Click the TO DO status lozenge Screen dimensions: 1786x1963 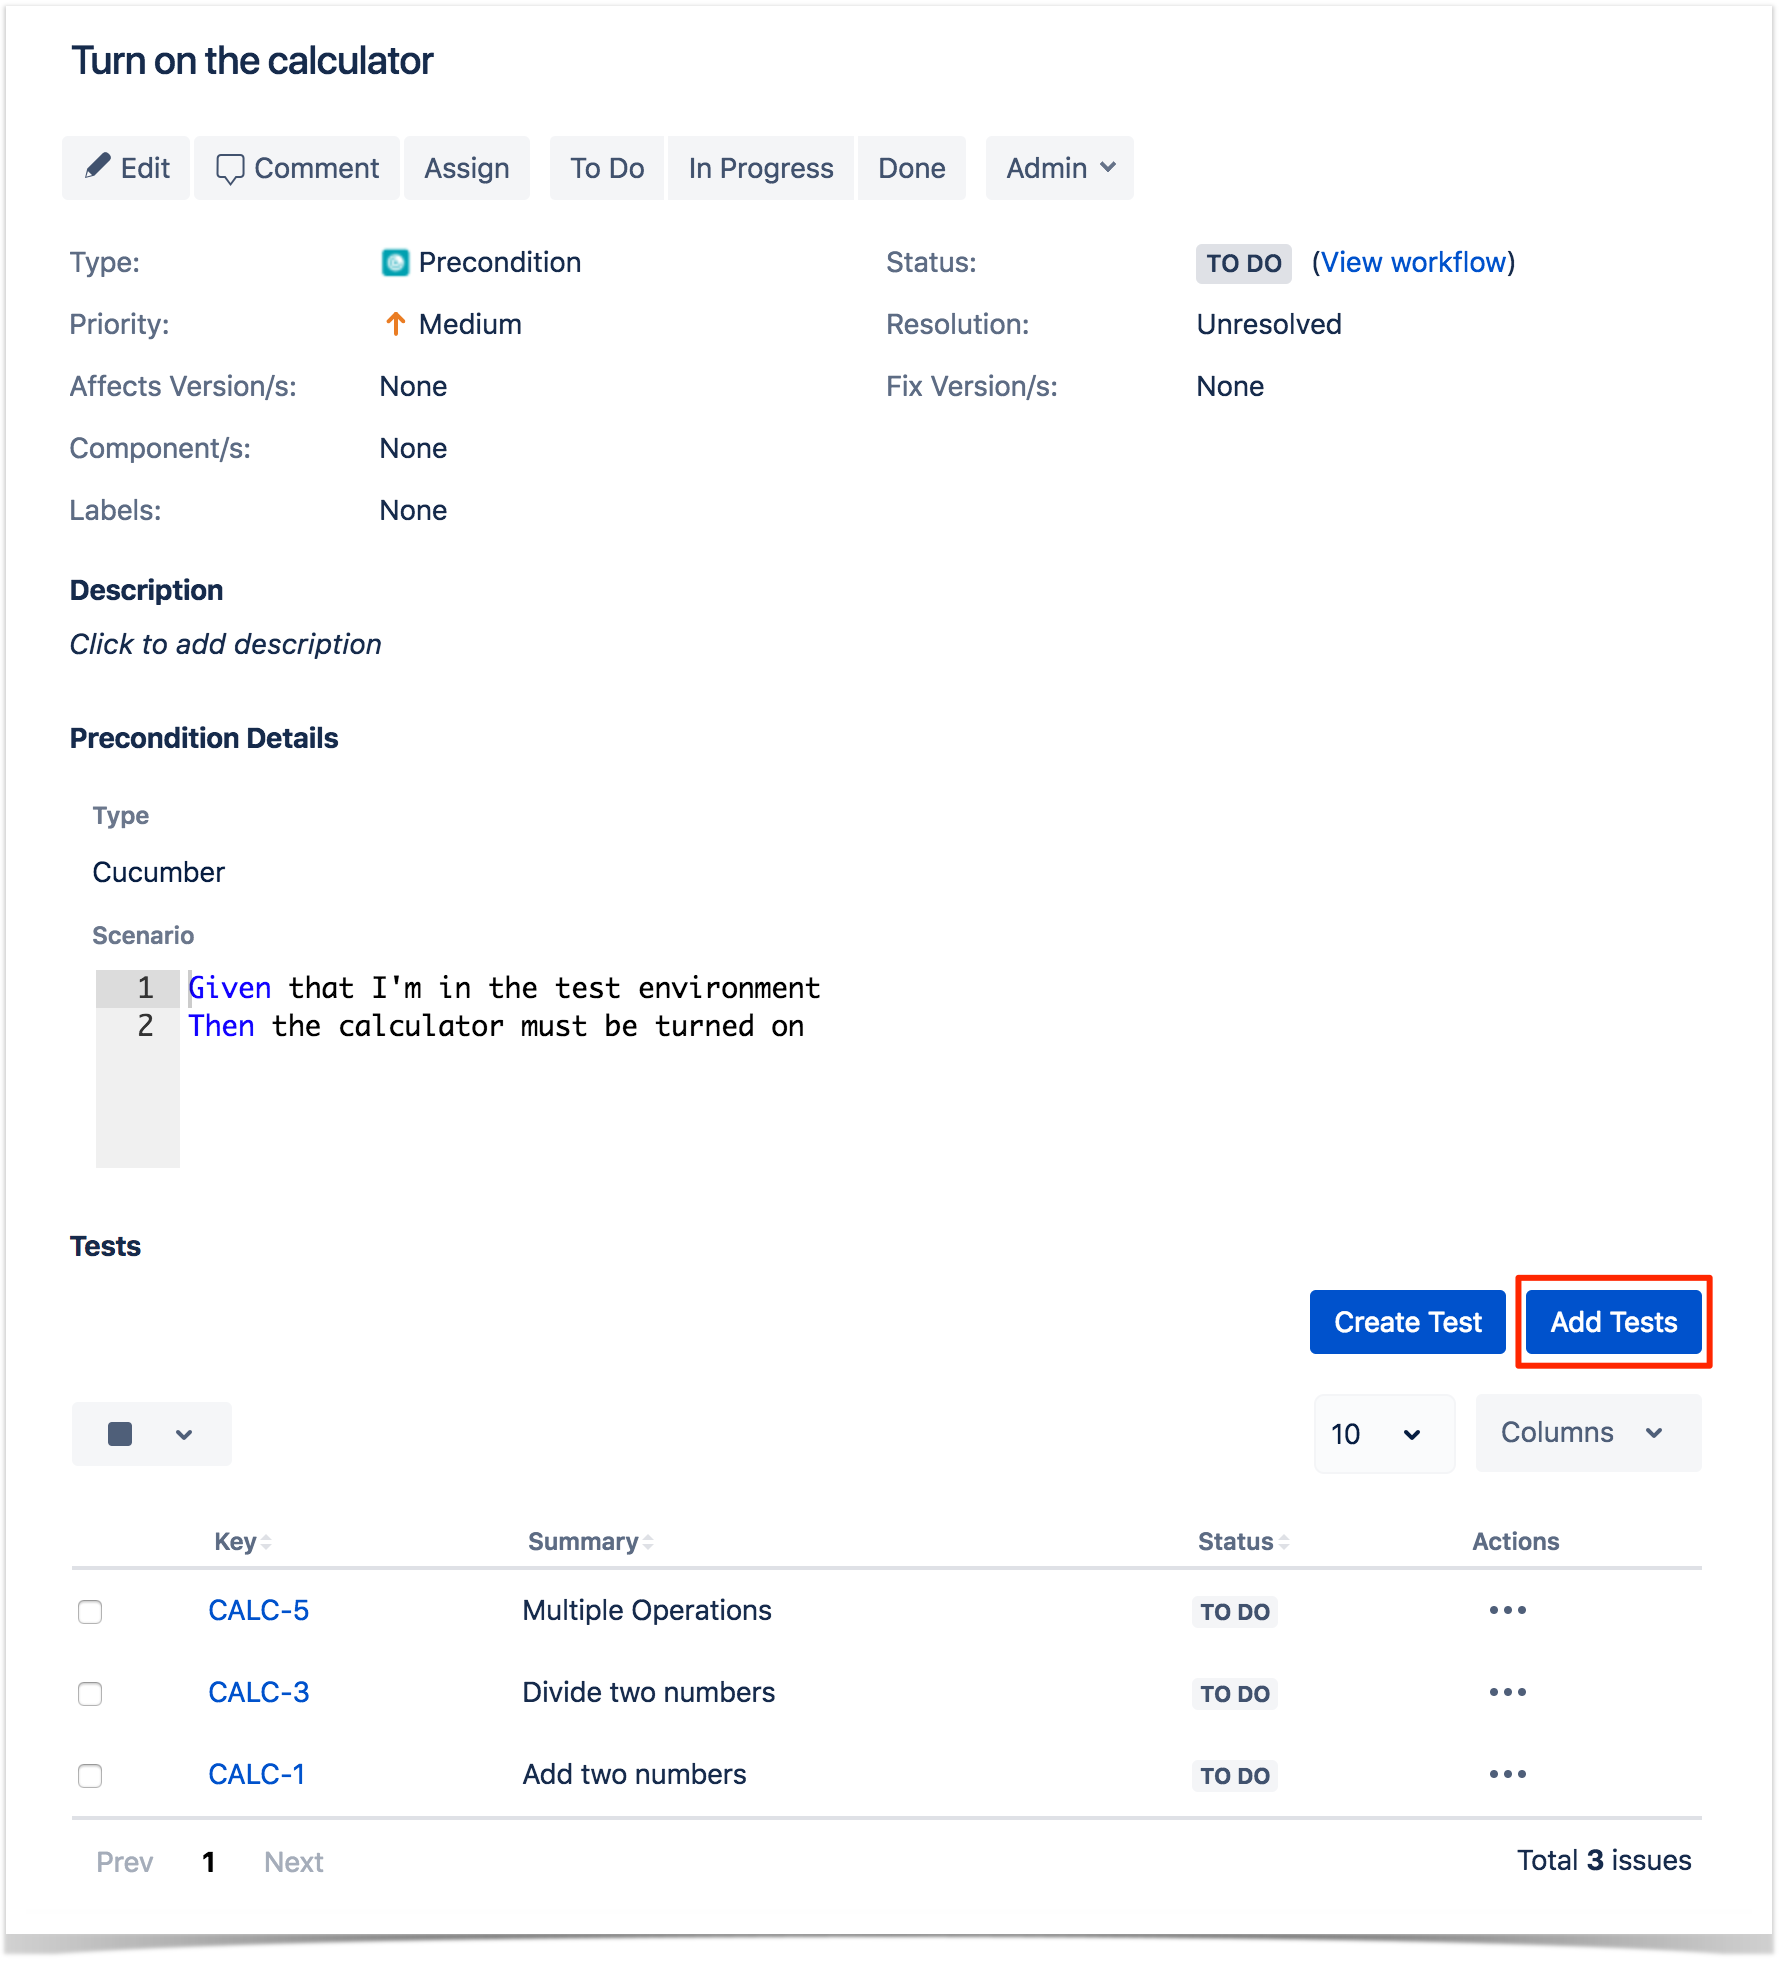click(x=1243, y=263)
